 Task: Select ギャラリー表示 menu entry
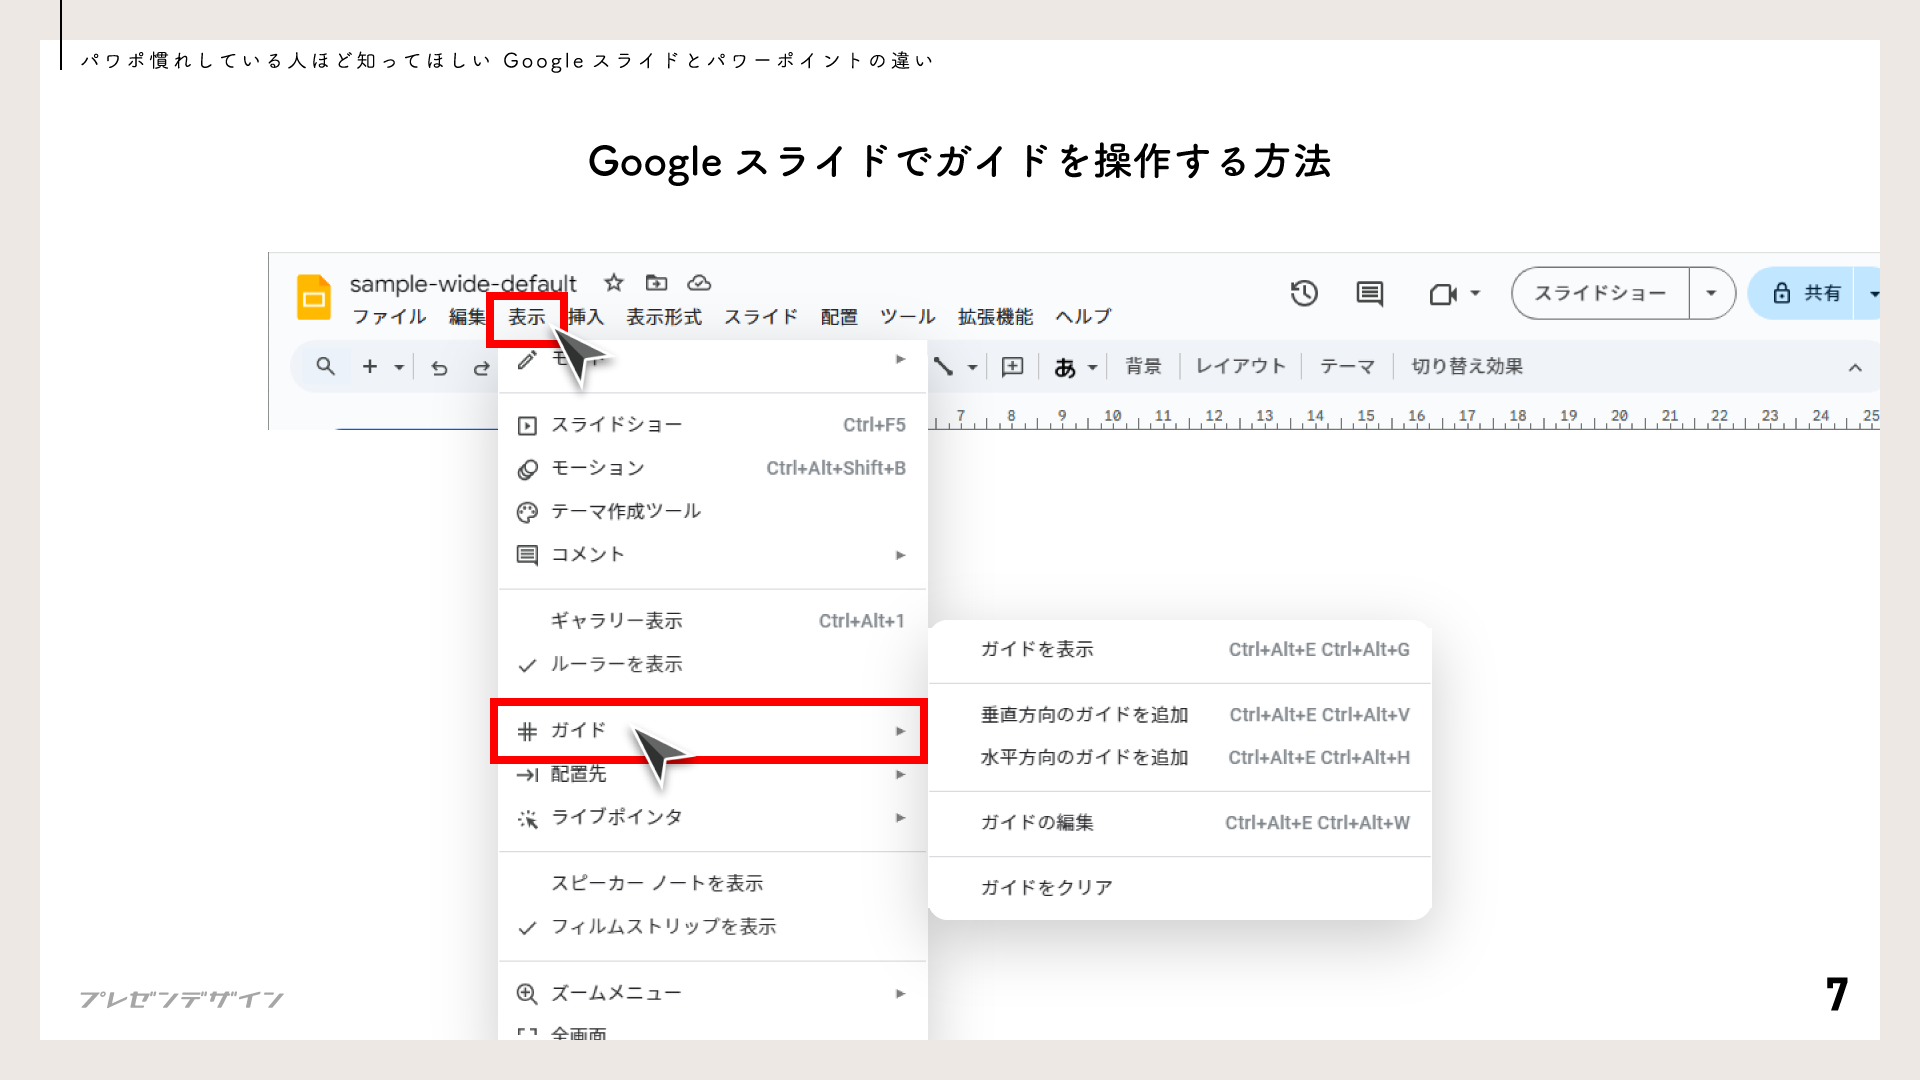(x=713, y=621)
